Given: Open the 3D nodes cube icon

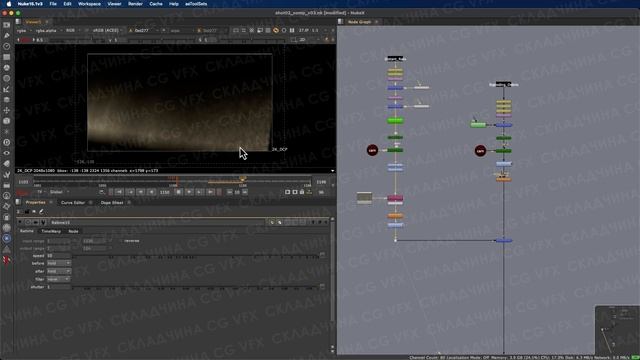Looking at the screenshot, I should 7,121.
